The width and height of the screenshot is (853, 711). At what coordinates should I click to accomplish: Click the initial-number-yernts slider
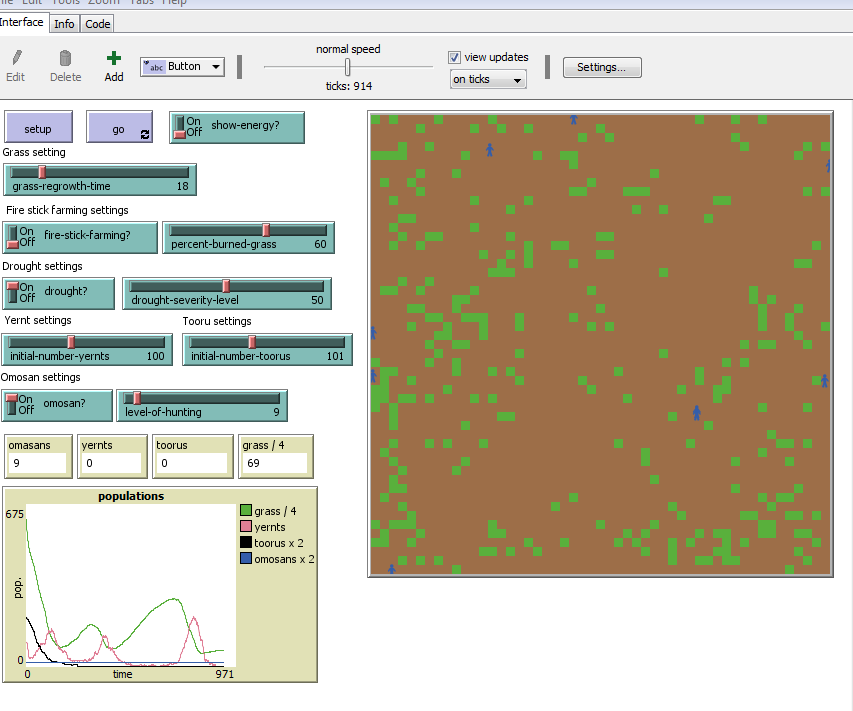(87, 350)
